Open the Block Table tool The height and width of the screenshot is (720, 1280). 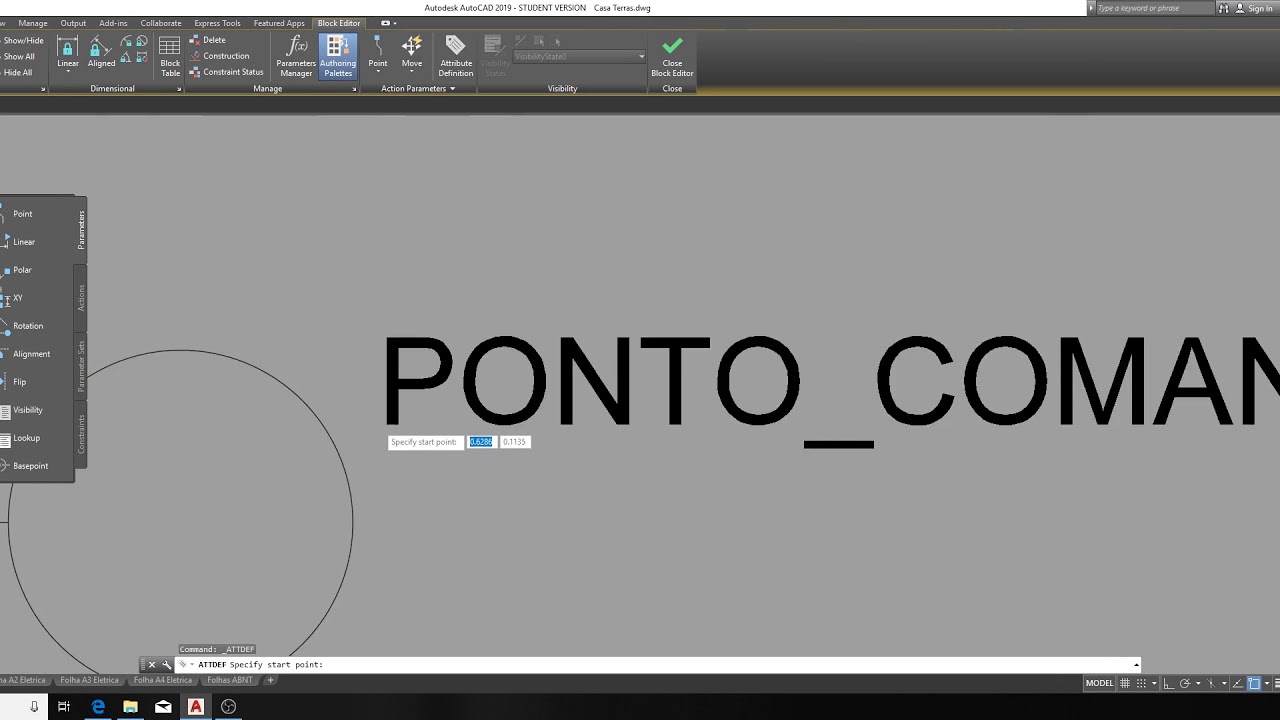pos(170,56)
